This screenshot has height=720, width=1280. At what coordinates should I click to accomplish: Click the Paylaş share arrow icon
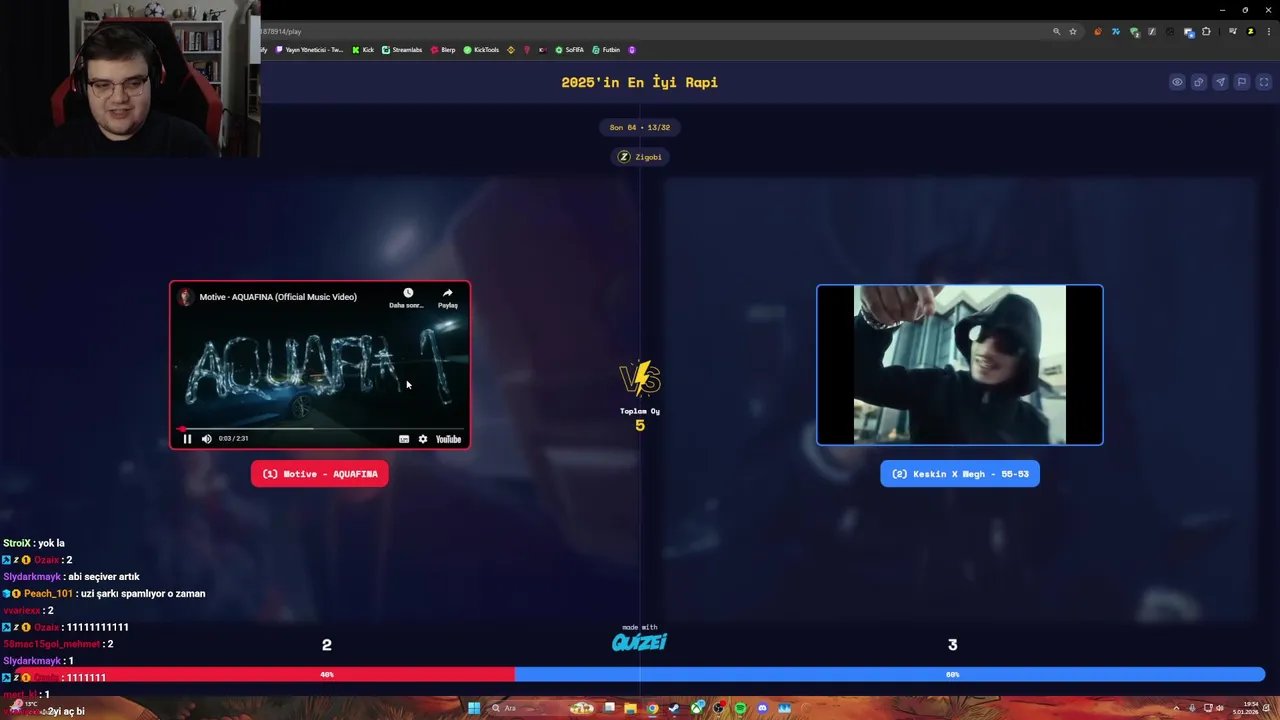coord(447,293)
